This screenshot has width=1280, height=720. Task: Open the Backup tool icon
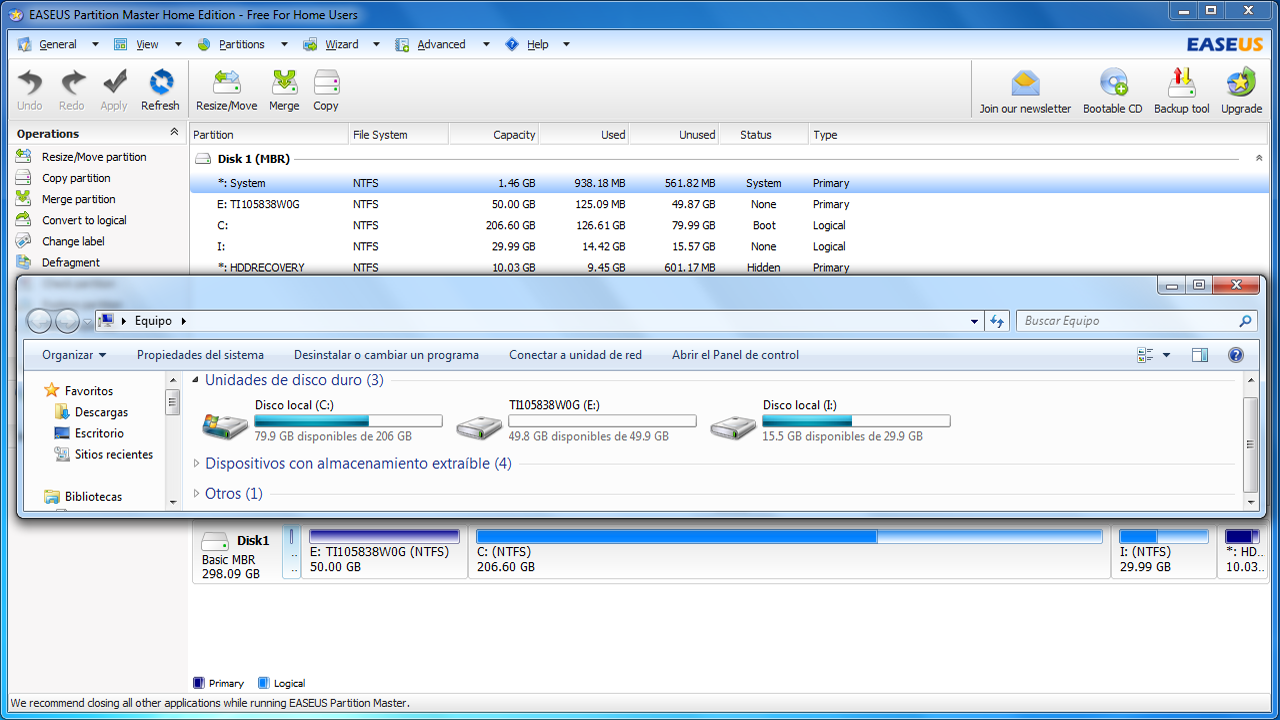[x=1182, y=82]
